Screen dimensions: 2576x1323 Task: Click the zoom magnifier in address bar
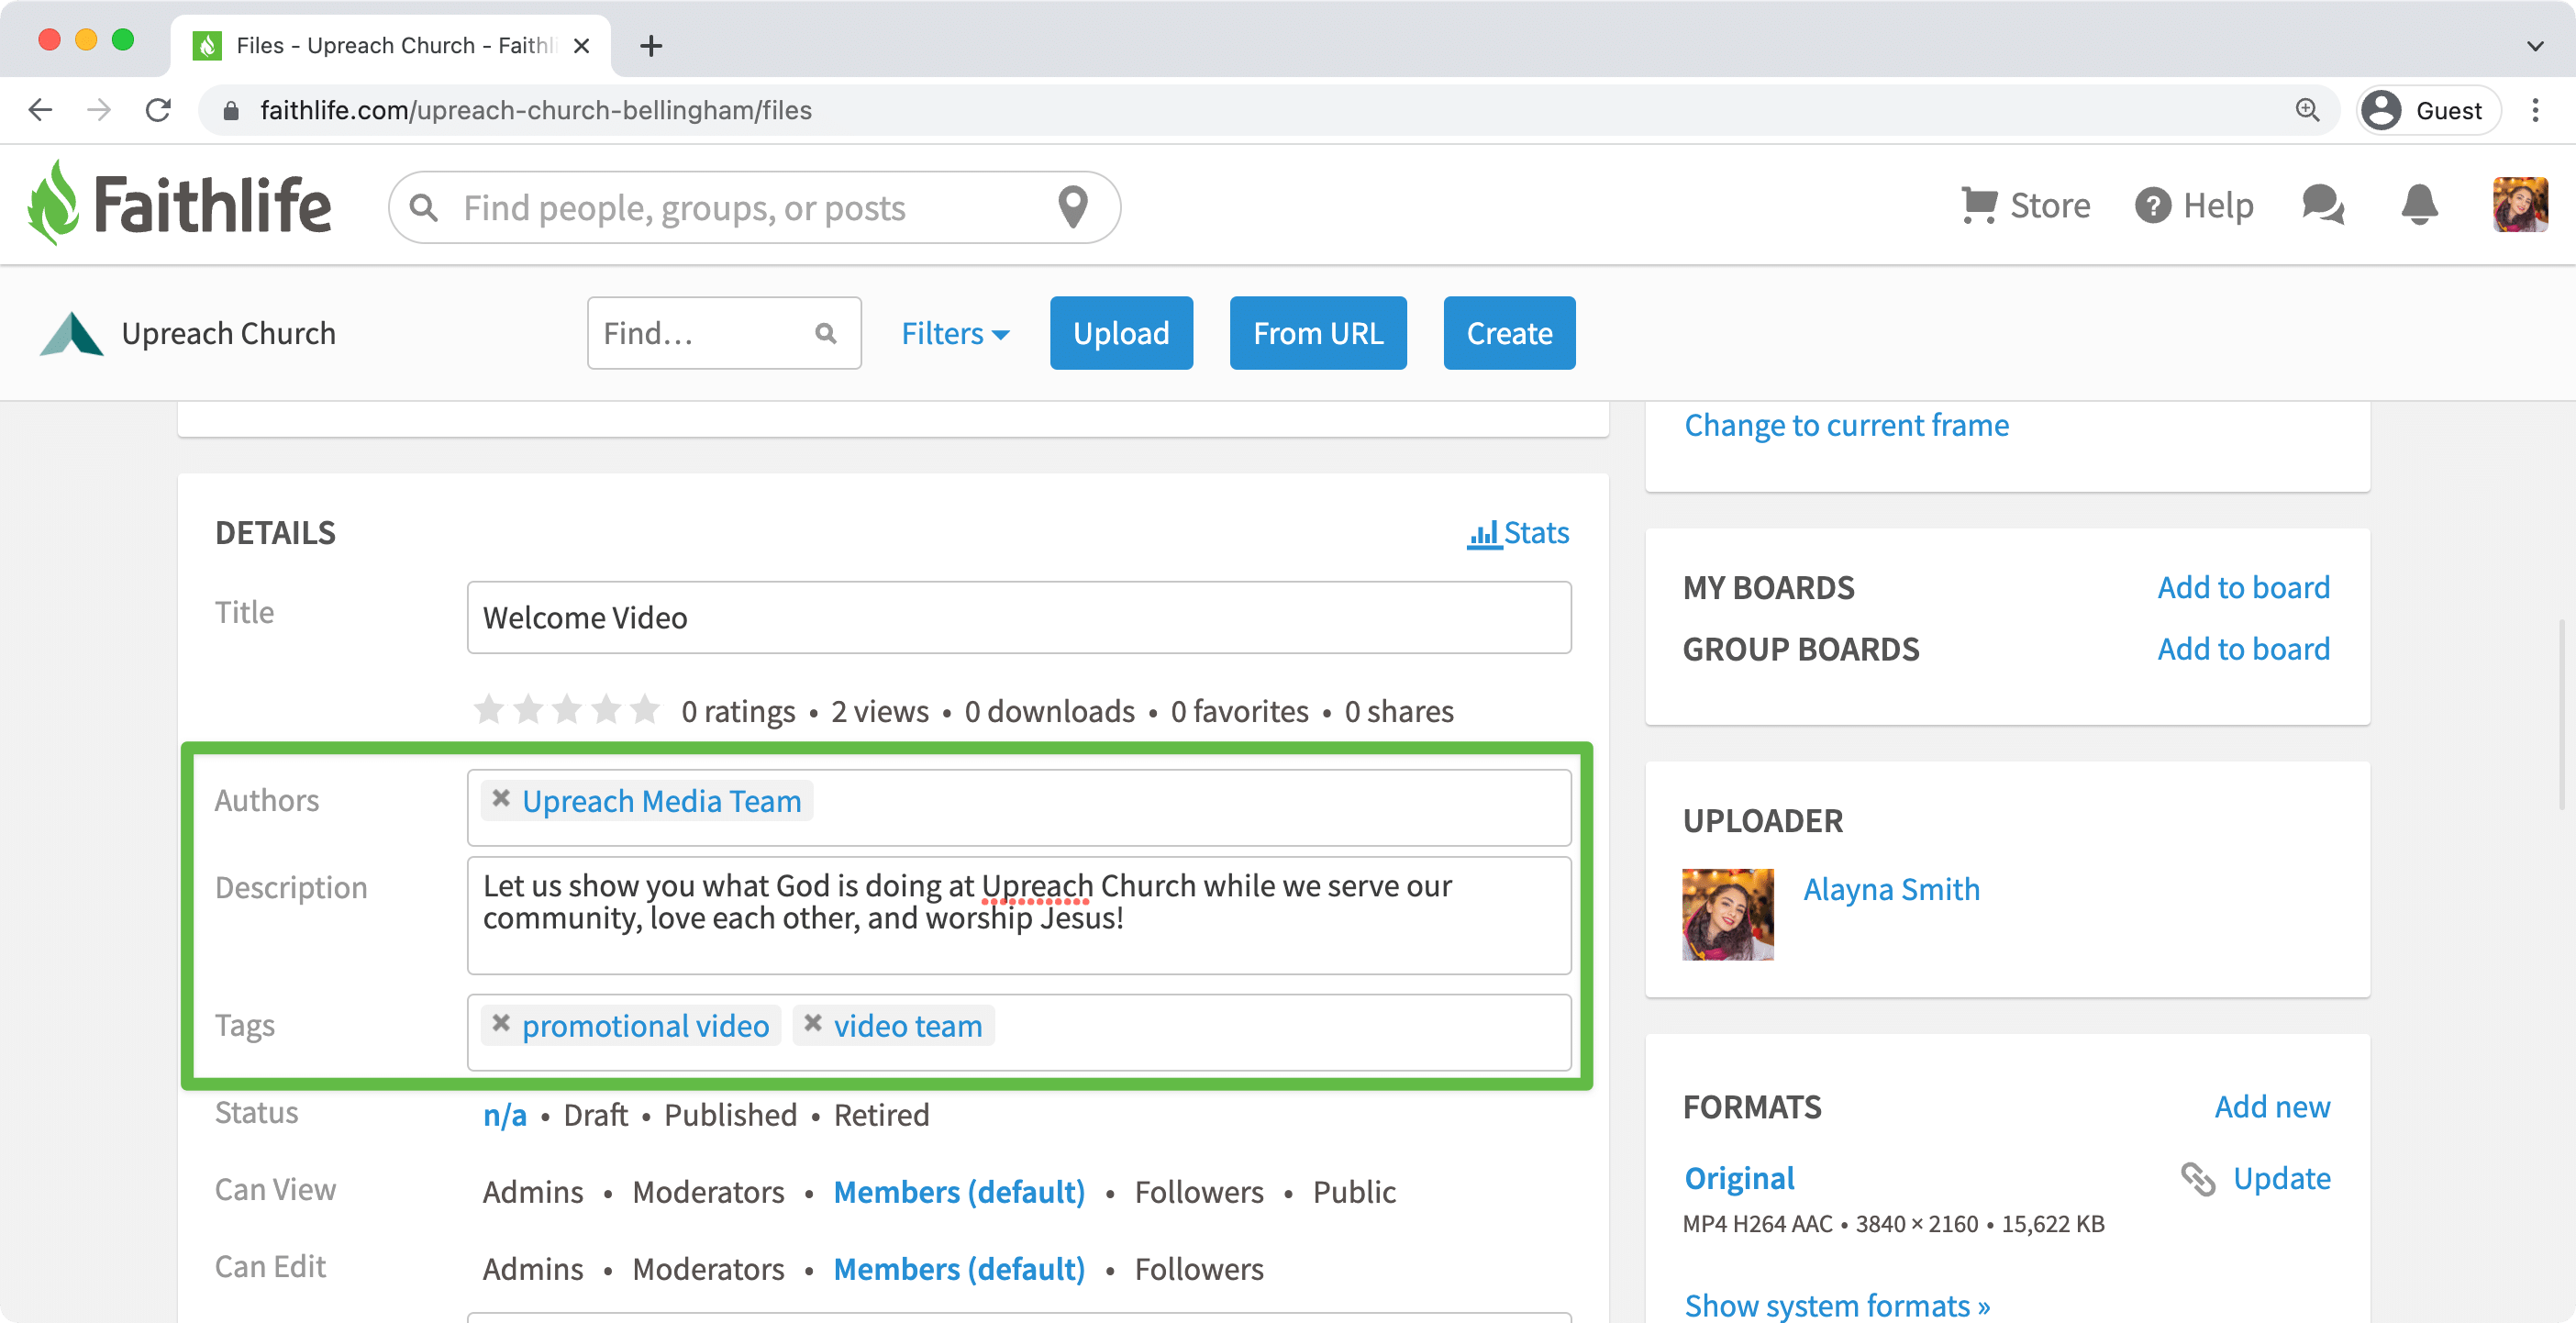coord(2307,110)
